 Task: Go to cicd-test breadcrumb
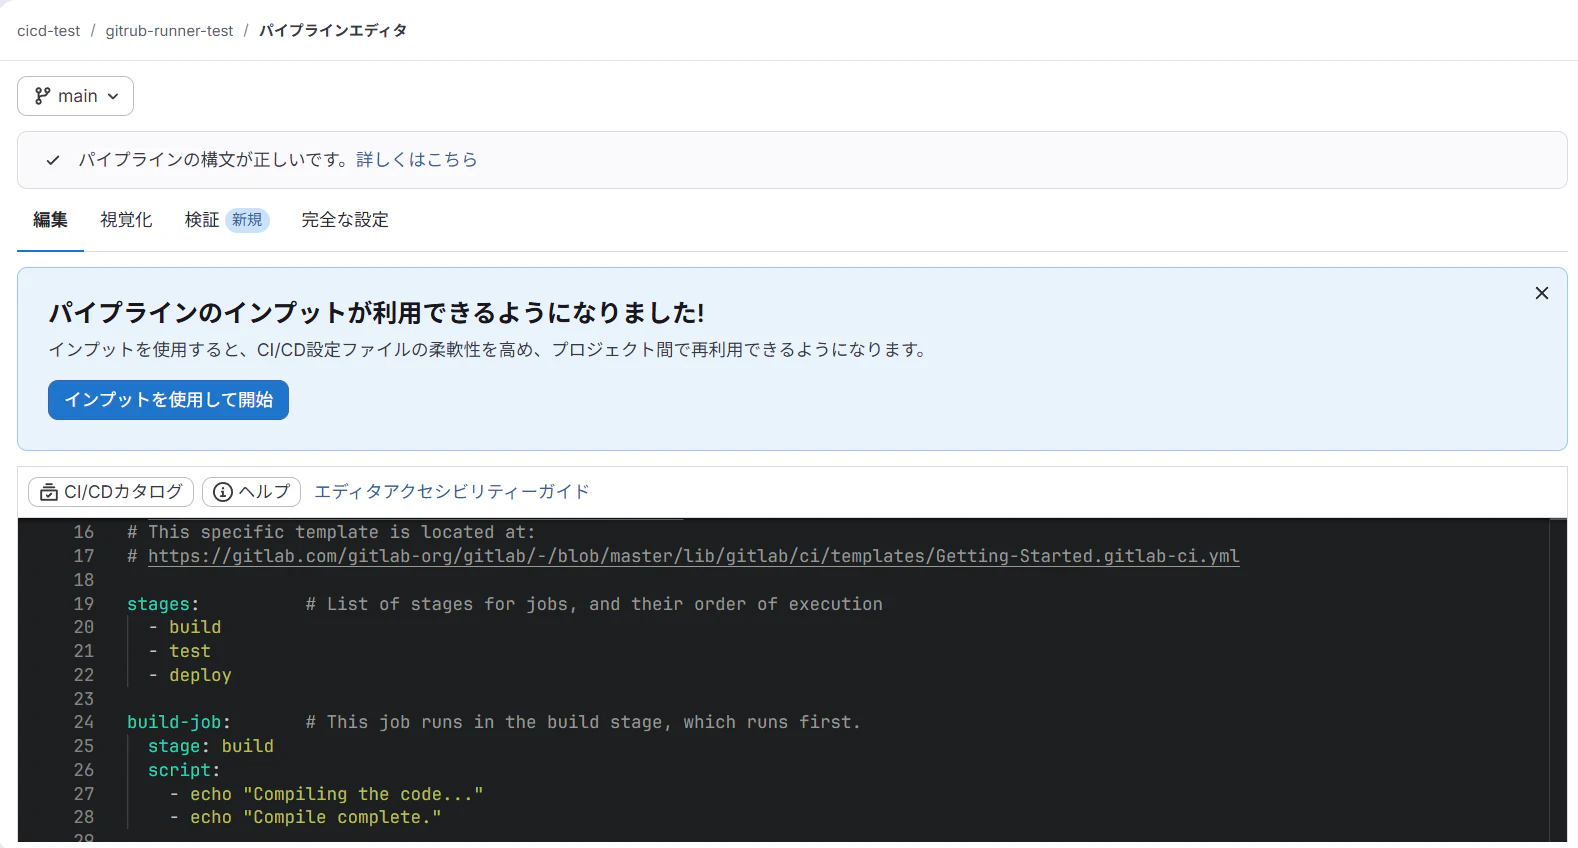click(48, 31)
